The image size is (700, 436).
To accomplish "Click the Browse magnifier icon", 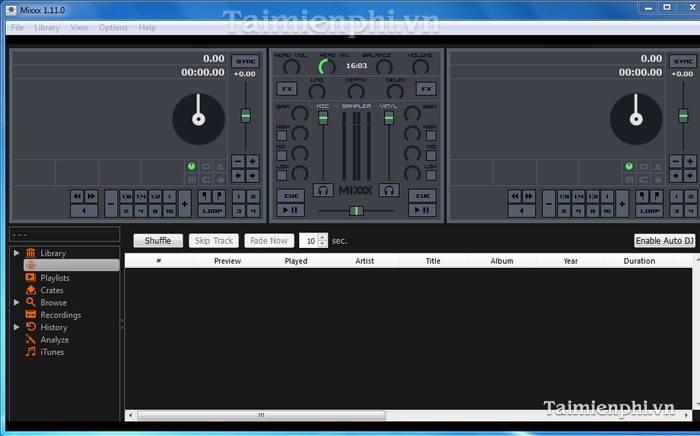I will pos(30,302).
